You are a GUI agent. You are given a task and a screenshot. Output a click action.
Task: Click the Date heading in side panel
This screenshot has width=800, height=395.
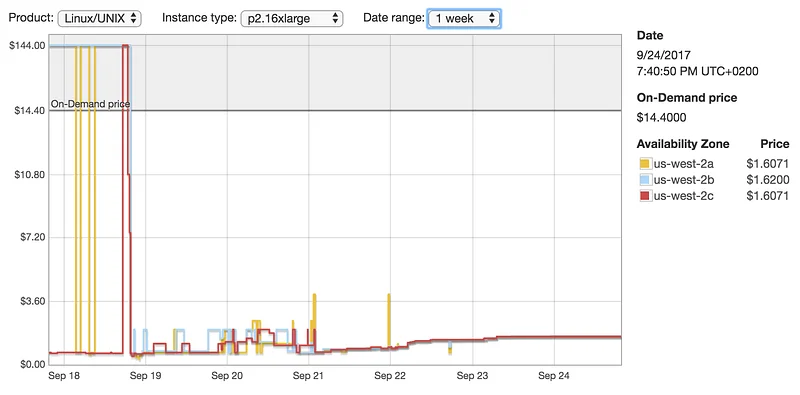(x=650, y=36)
